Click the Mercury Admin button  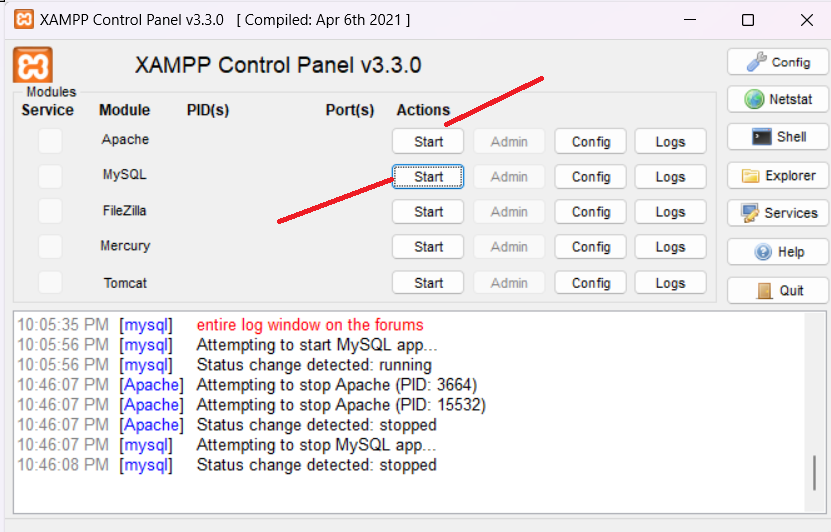509,247
